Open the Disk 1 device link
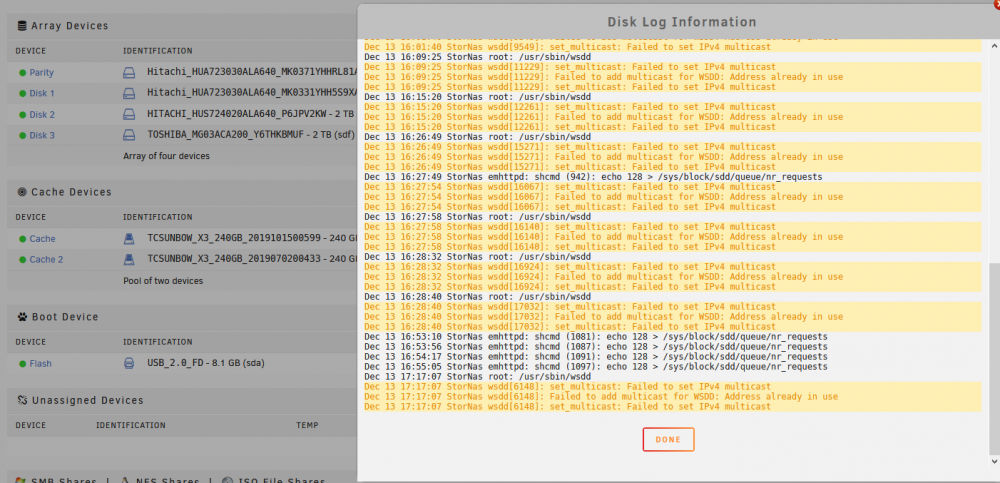The width and height of the screenshot is (1000, 483). coord(42,93)
